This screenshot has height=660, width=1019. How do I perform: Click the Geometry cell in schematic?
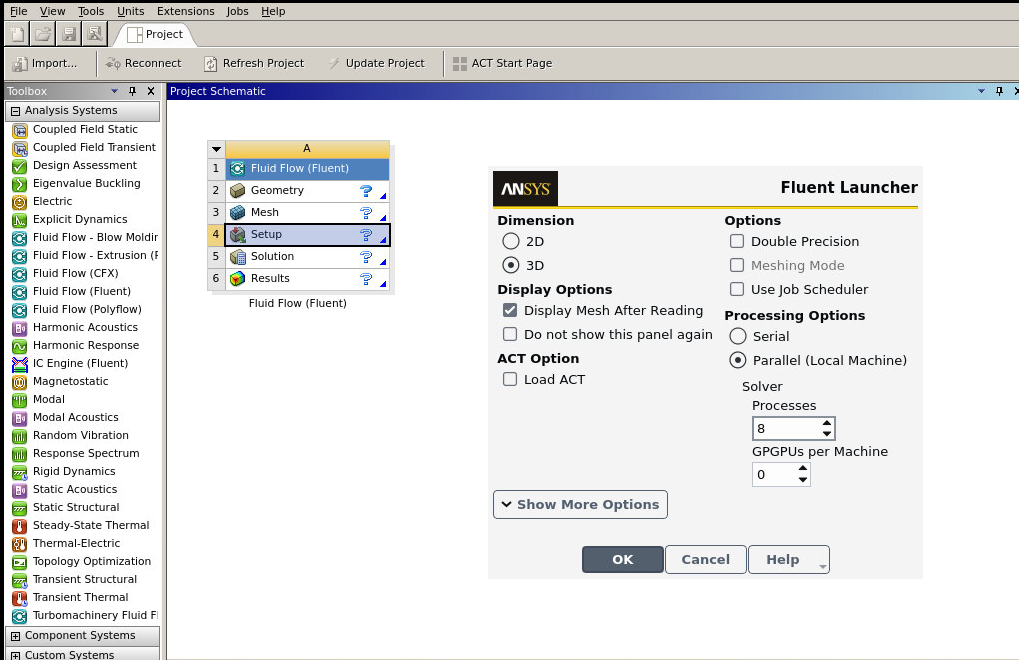307,190
